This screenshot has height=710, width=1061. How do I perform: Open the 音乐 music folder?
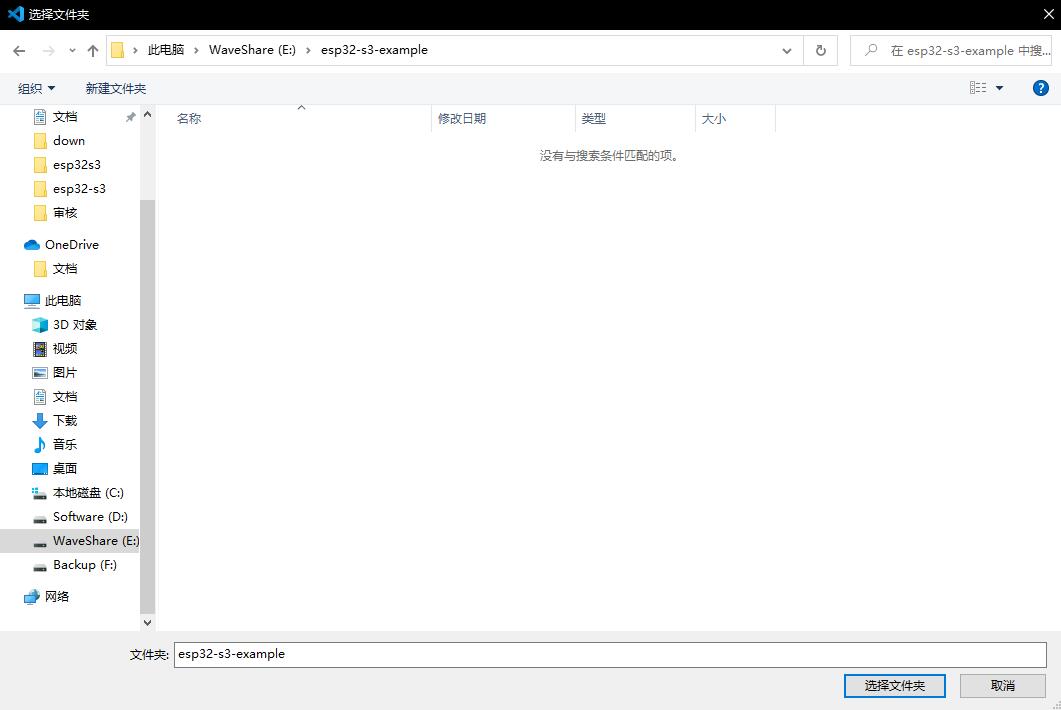click(x=64, y=445)
